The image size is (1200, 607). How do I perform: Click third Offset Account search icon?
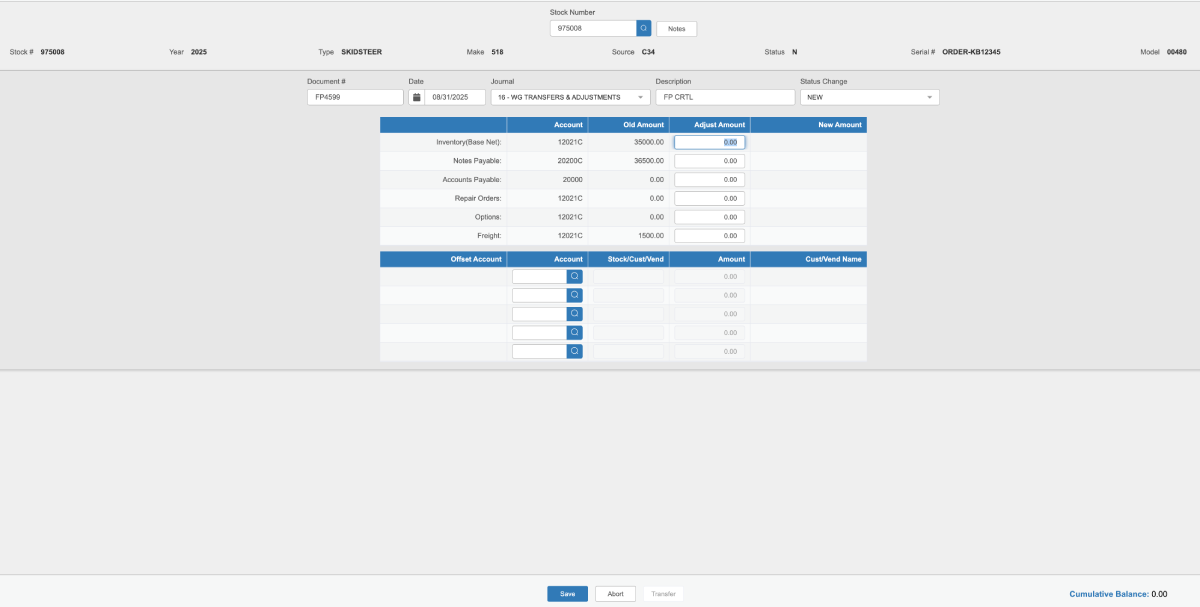point(575,314)
